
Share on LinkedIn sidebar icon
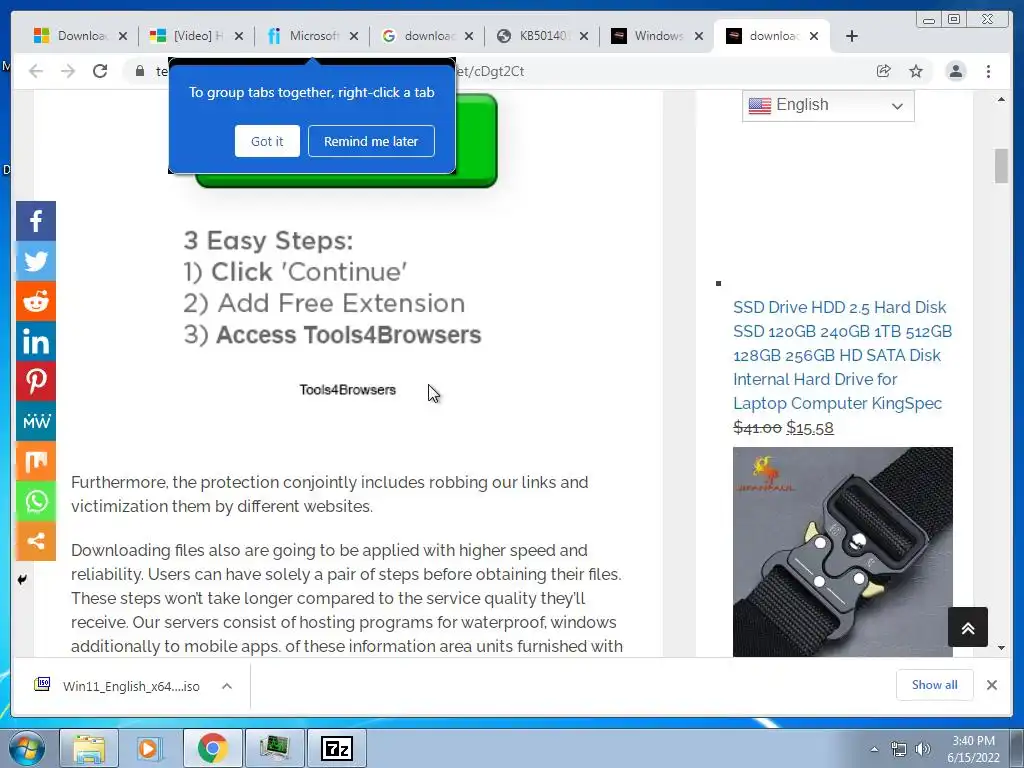tap(36, 341)
